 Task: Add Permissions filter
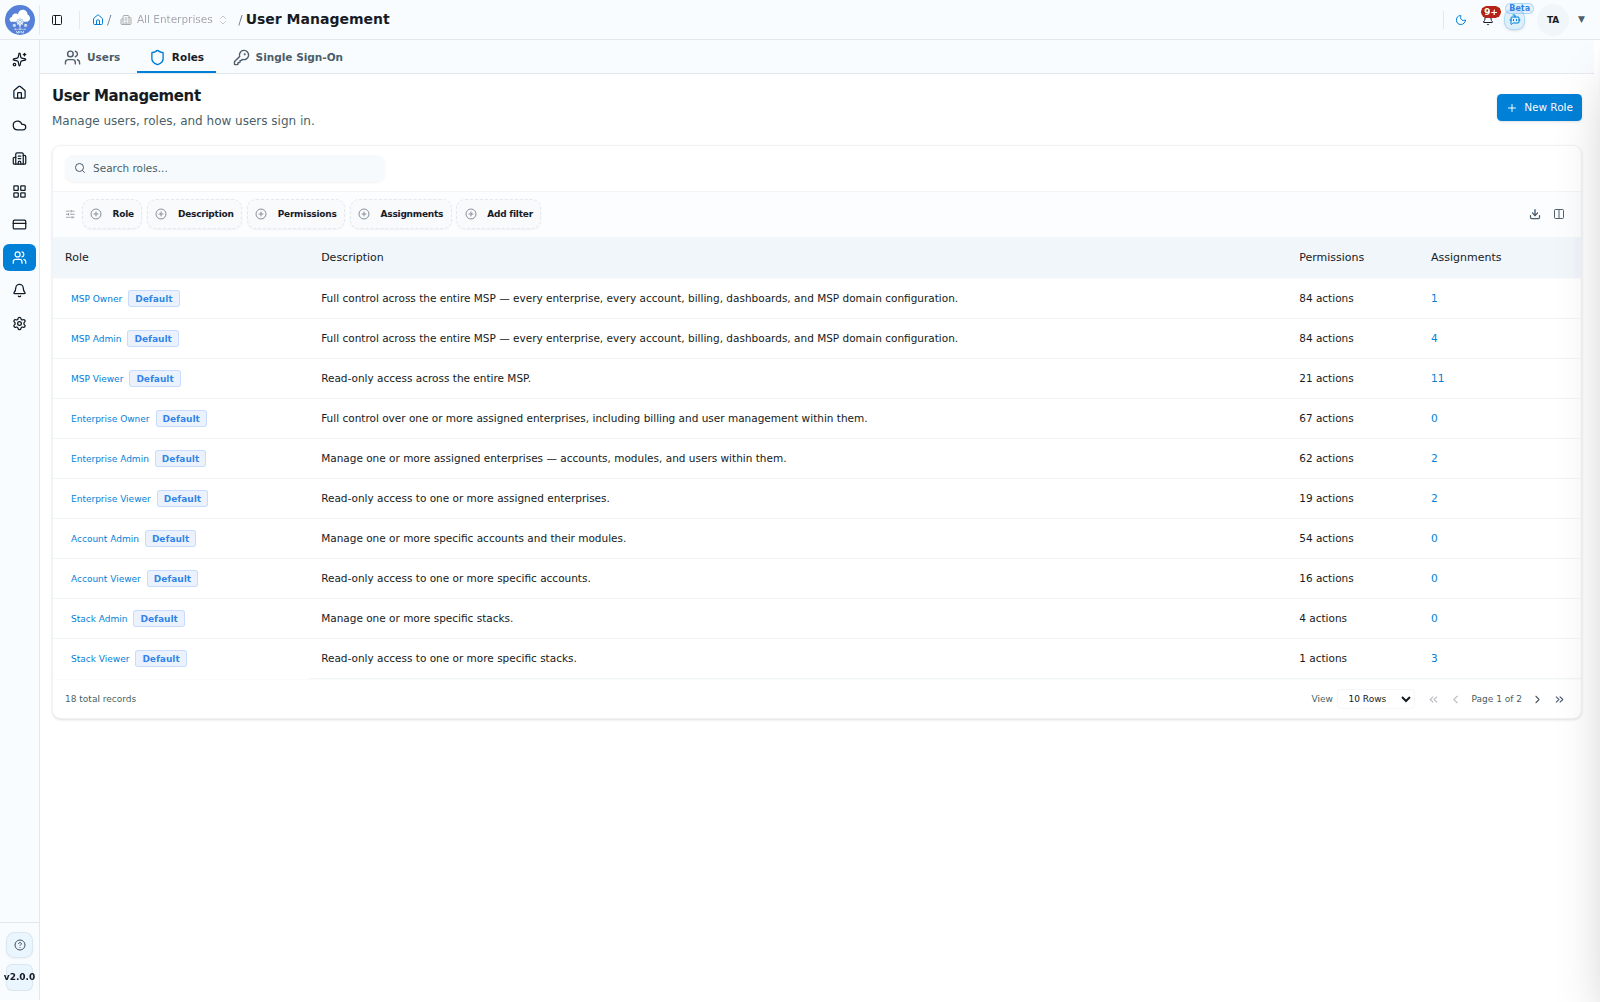[x=296, y=214]
